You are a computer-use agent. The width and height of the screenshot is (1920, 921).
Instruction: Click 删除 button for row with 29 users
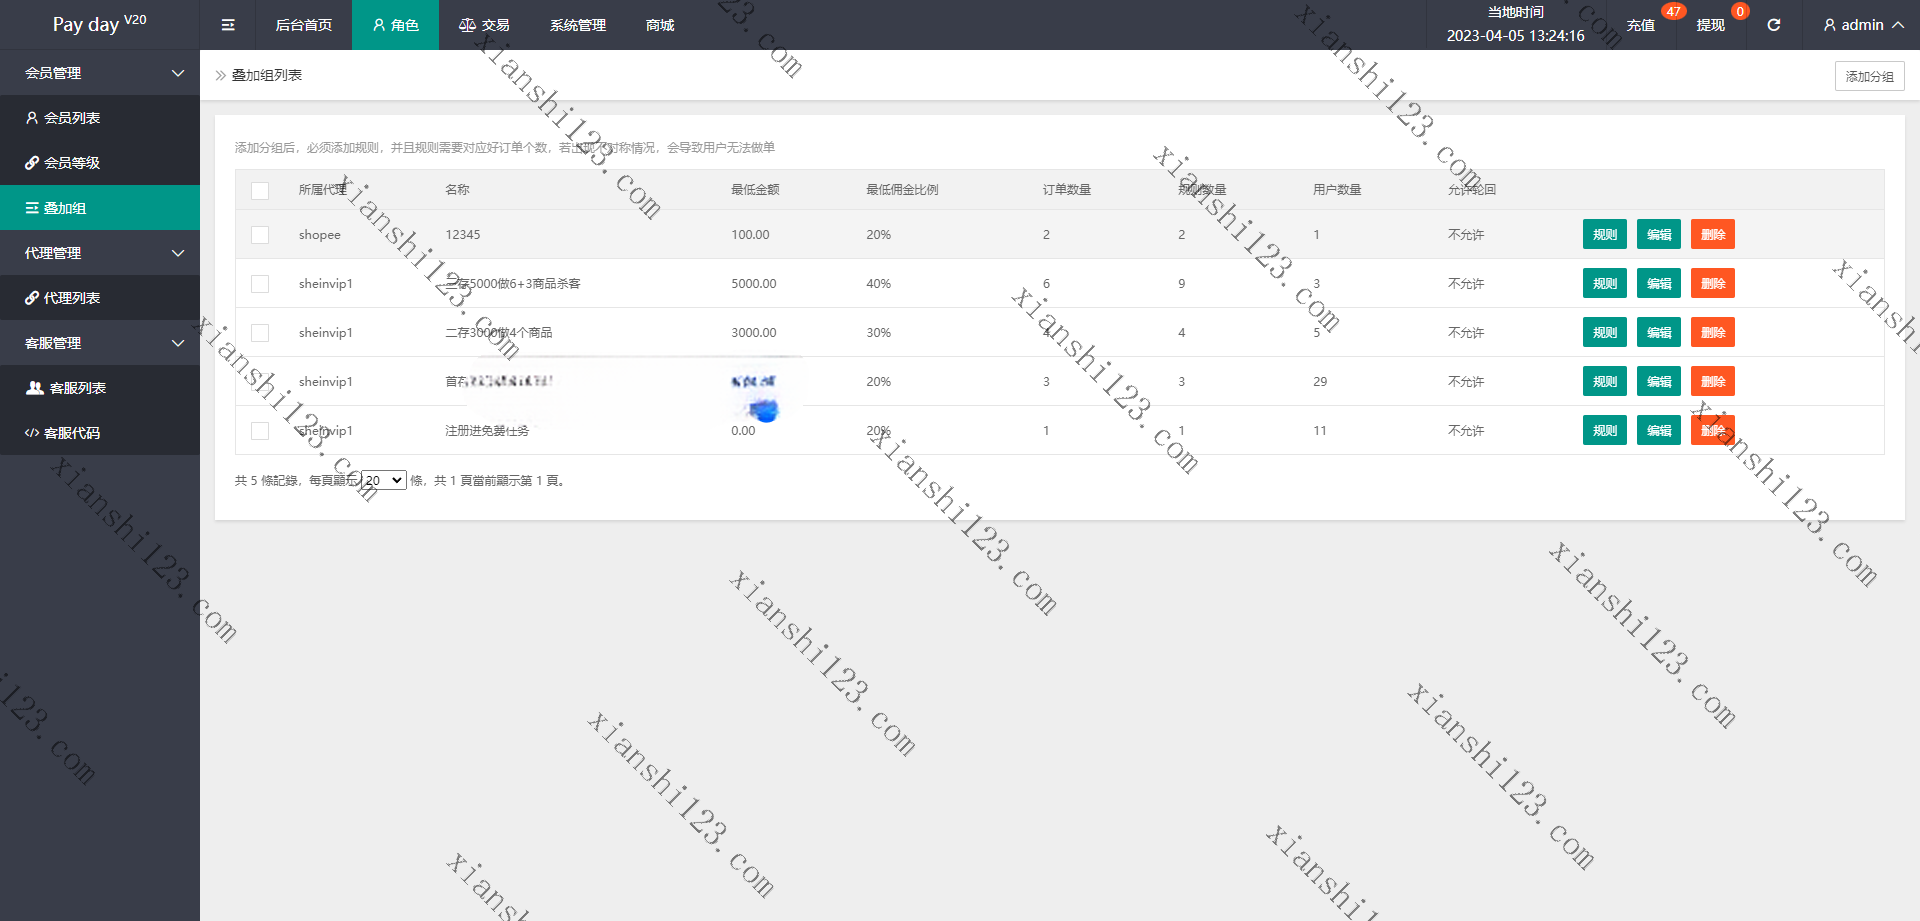[1713, 381]
